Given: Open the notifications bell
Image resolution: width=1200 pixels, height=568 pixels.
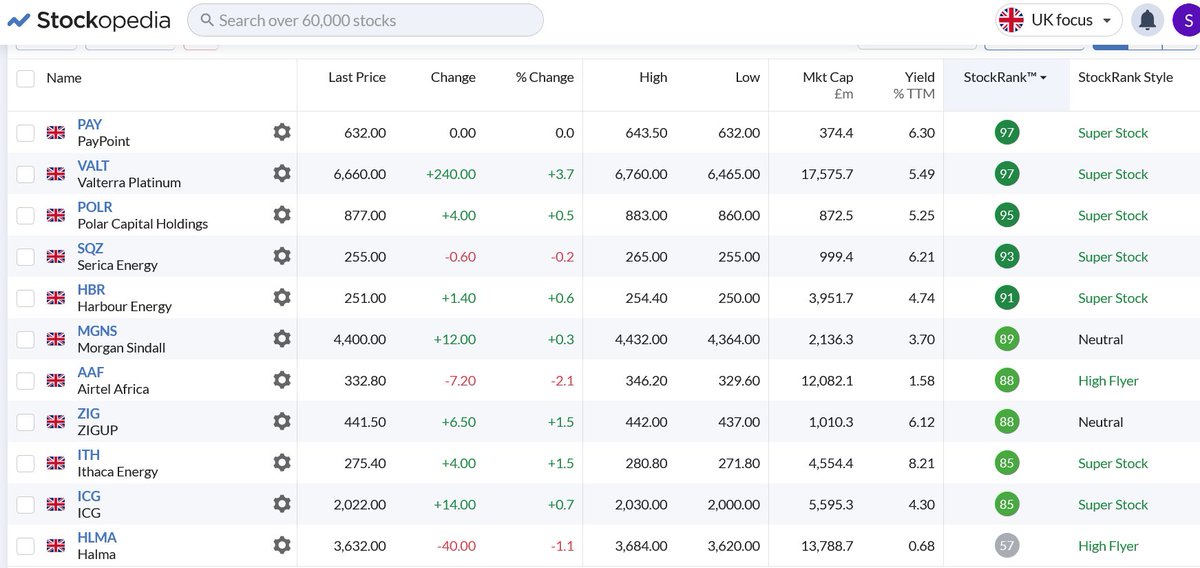Looking at the screenshot, I should 1148,19.
